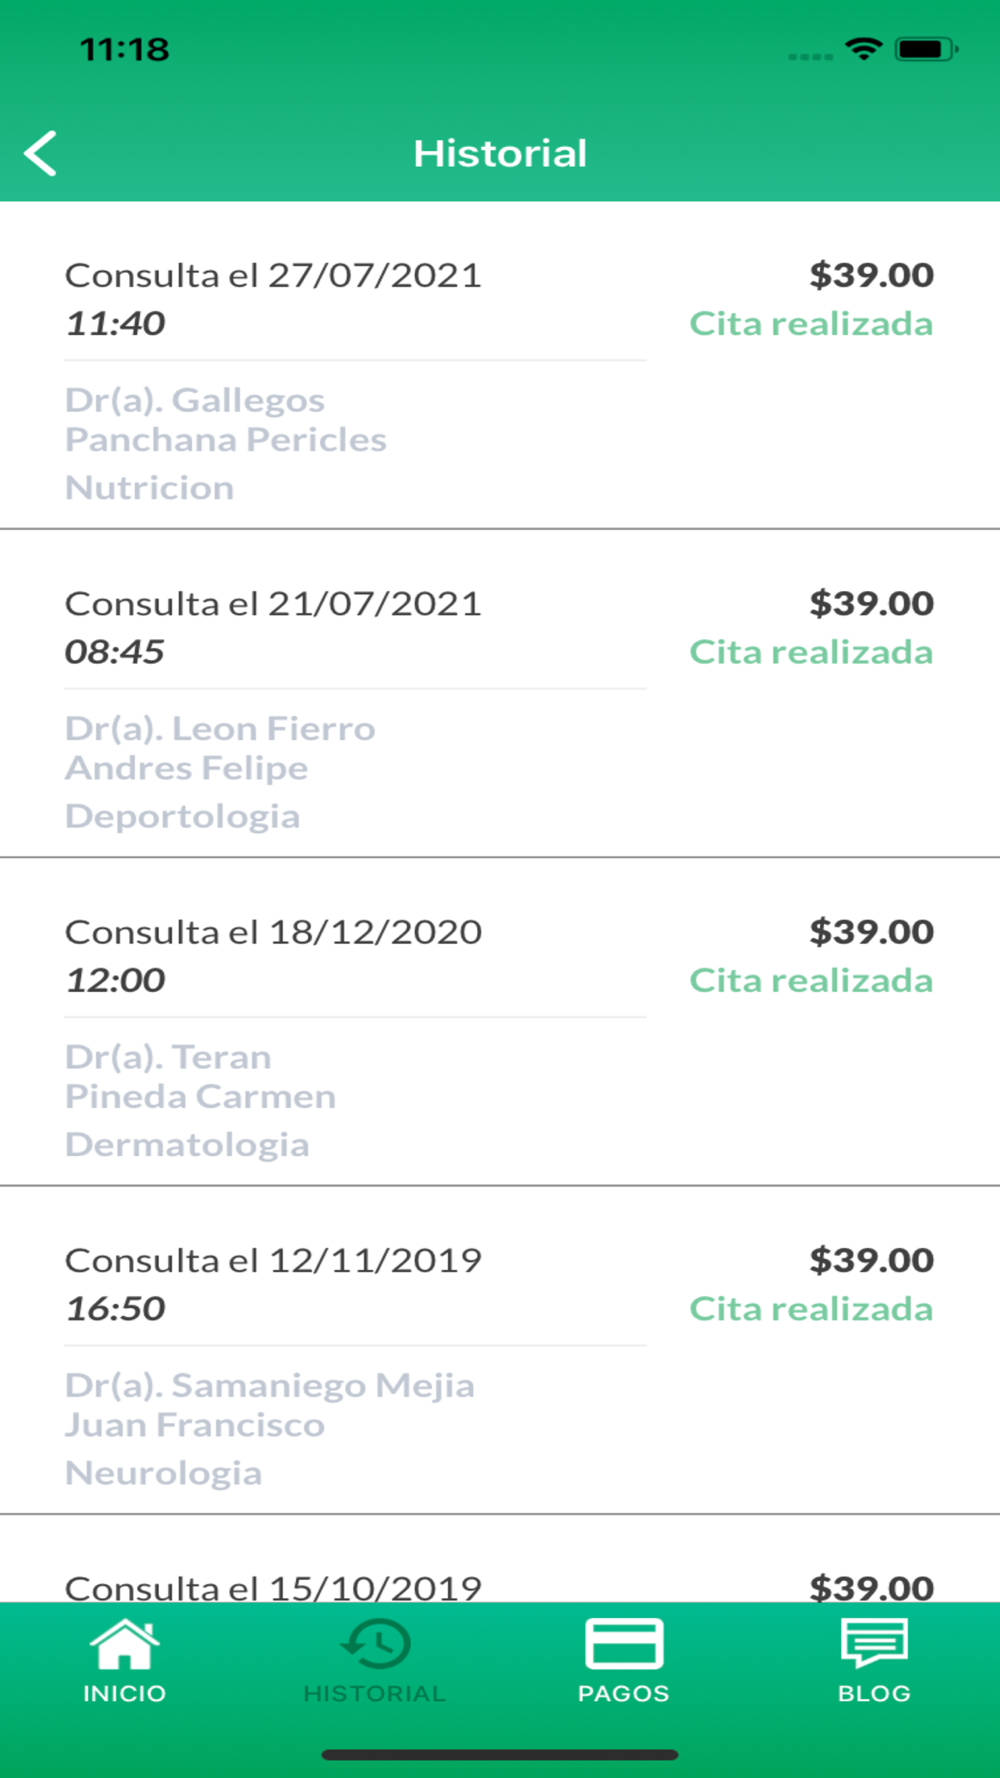
Task: Tap the Wi-Fi status icon
Action: pos(863,49)
